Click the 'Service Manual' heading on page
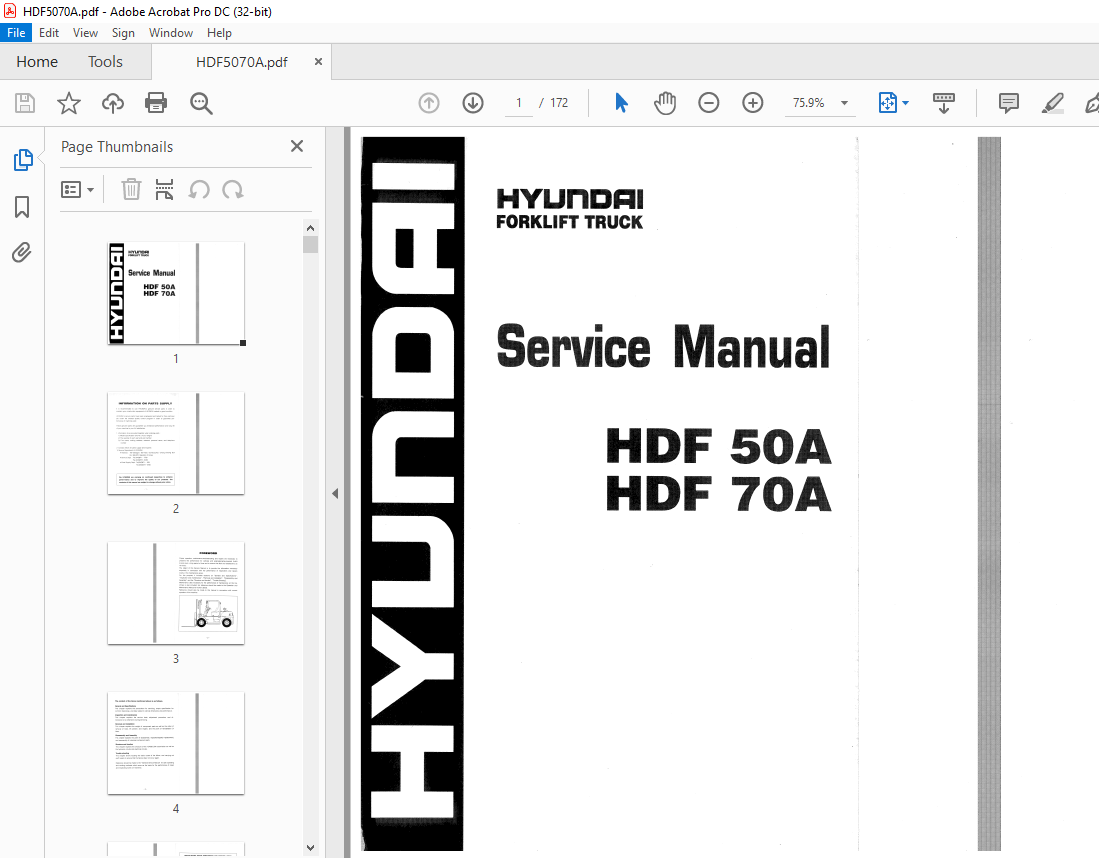1099x858 pixels. point(663,346)
